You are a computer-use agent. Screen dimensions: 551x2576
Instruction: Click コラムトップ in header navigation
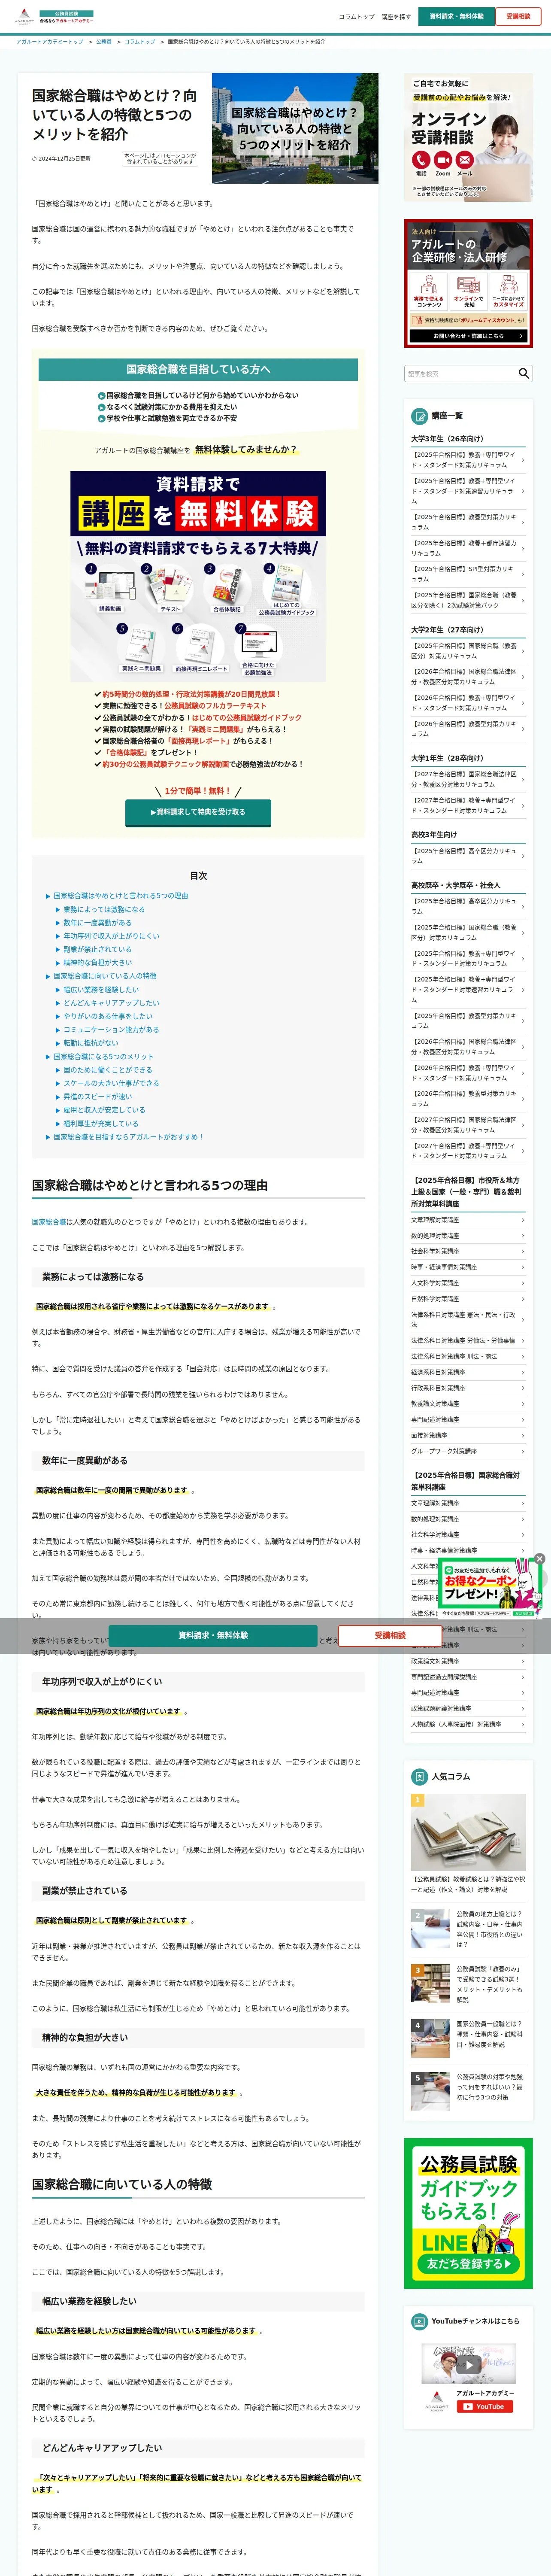[356, 17]
